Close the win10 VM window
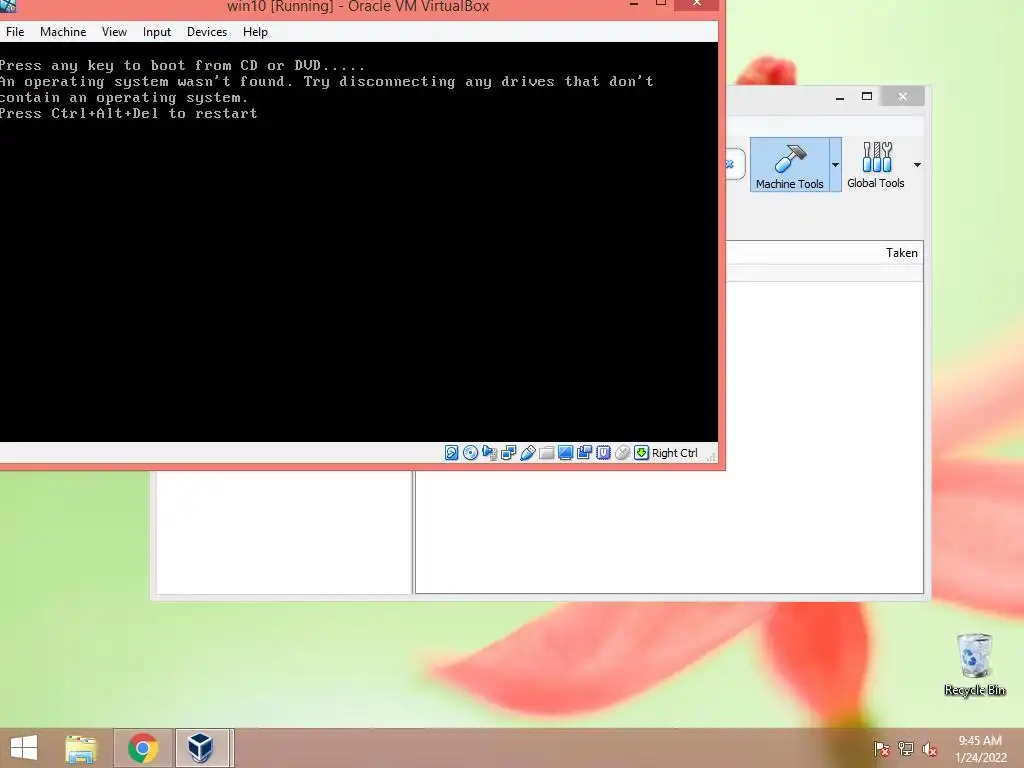The height and width of the screenshot is (768, 1024). pos(696,4)
